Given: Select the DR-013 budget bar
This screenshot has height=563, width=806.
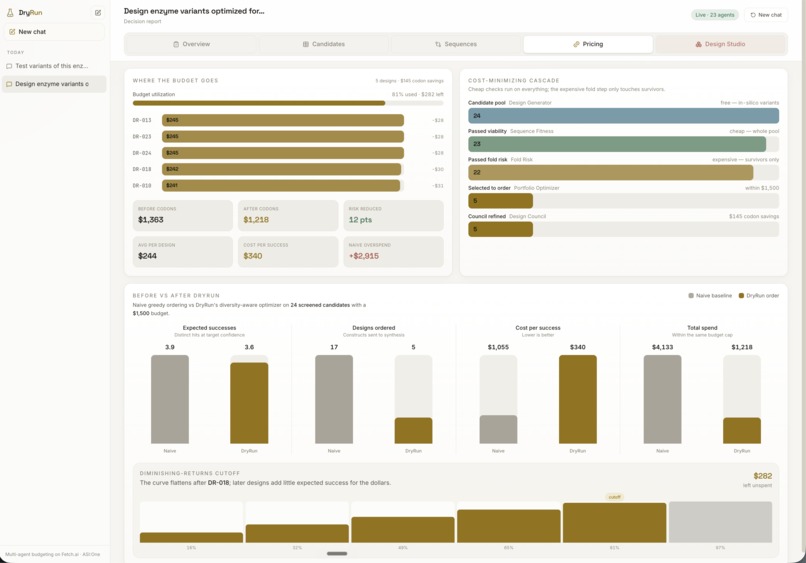Looking at the screenshot, I should 283,120.
